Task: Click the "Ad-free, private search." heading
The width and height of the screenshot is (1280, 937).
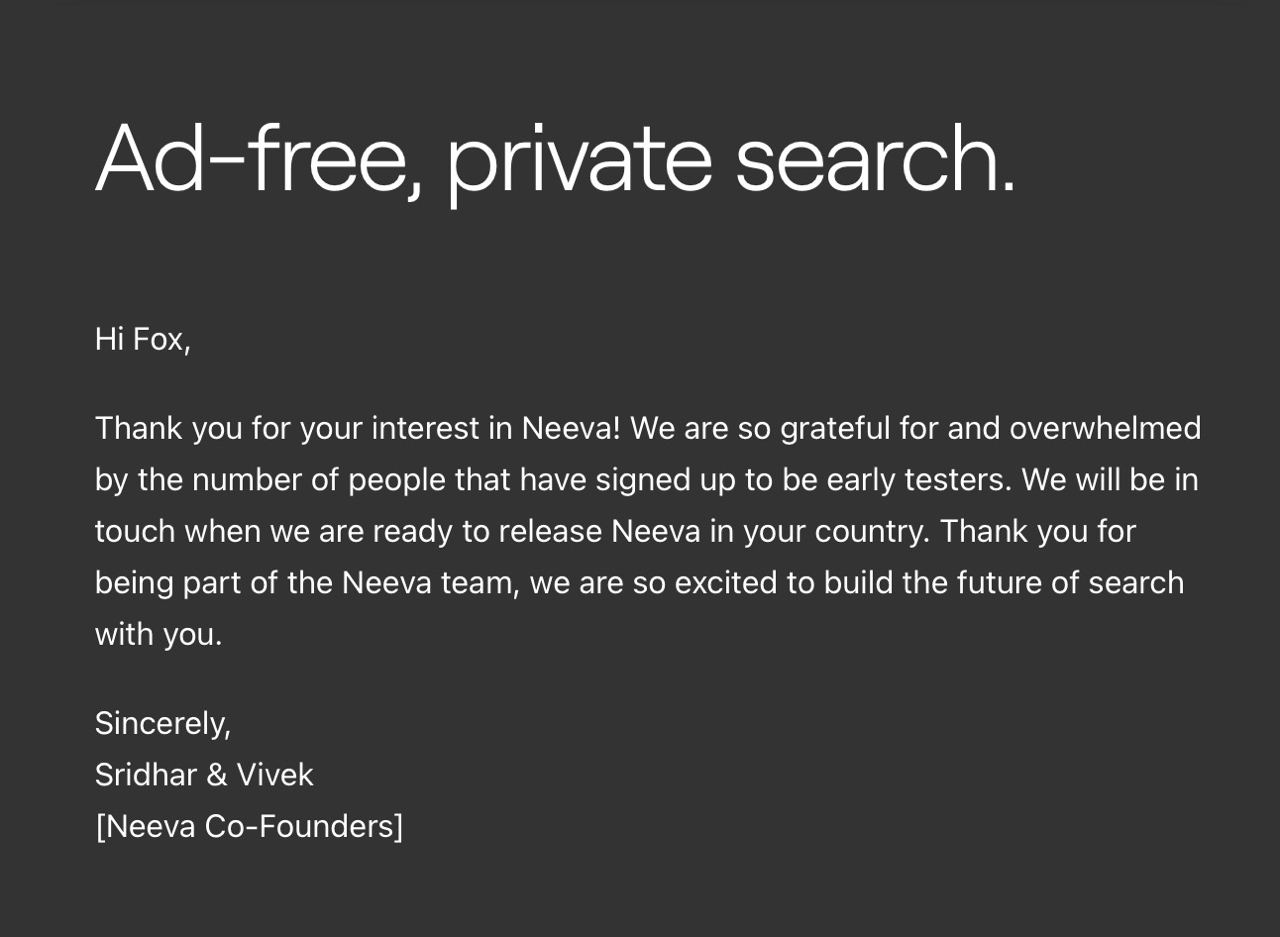Action: 555,160
